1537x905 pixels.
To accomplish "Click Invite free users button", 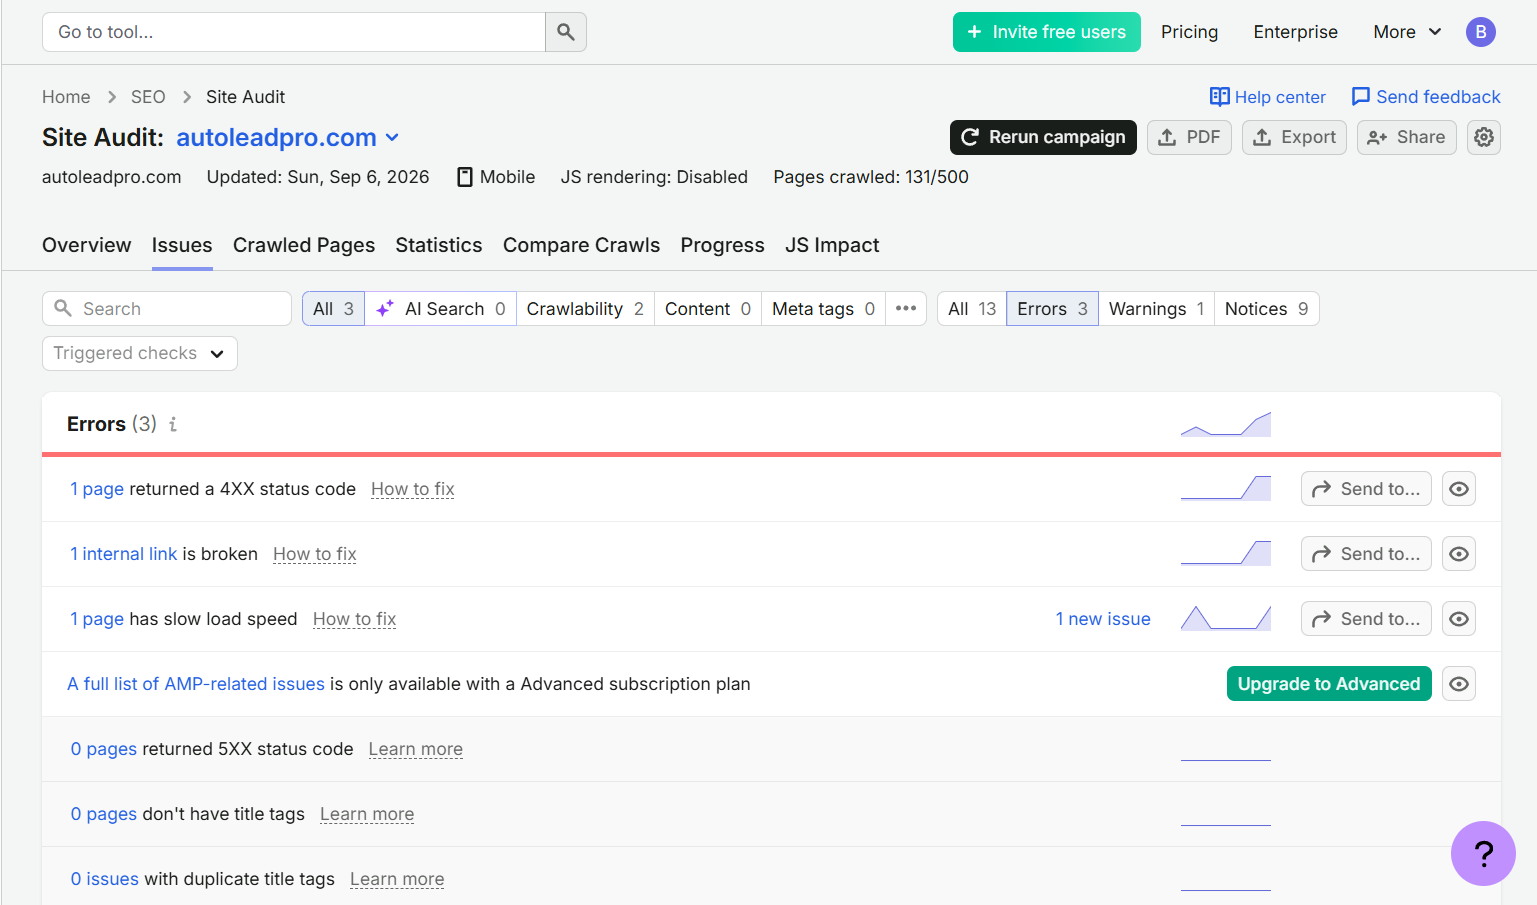I will click(x=1047, y=32).
